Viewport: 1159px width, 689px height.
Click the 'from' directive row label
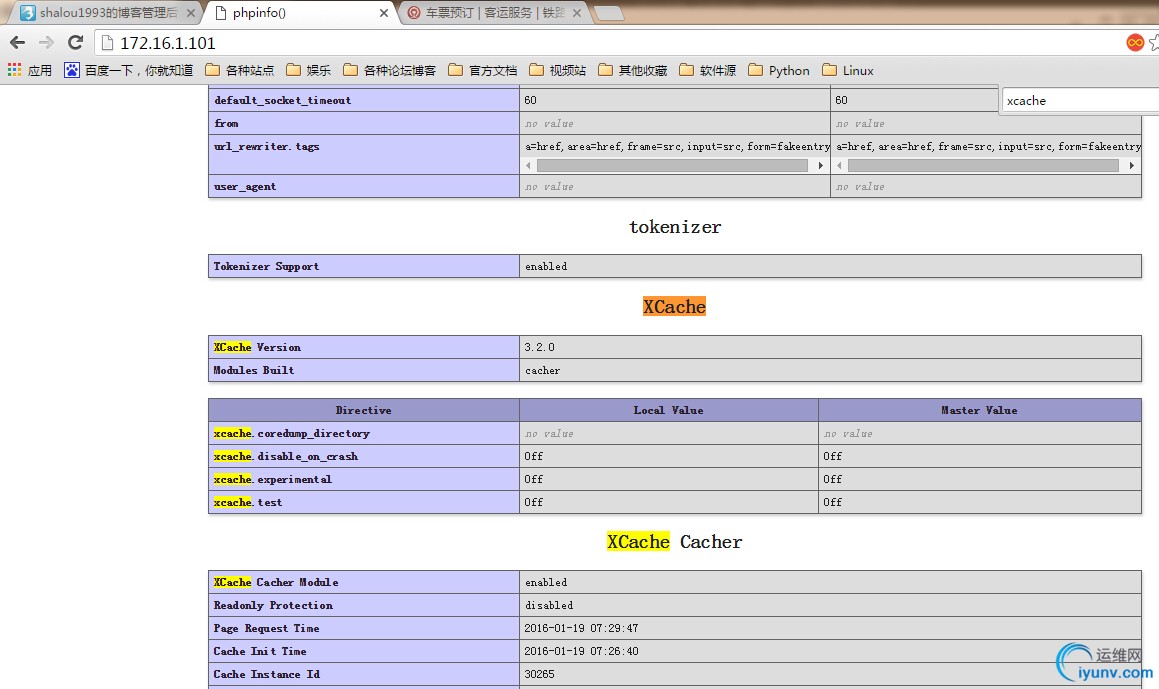pos(226,123)
